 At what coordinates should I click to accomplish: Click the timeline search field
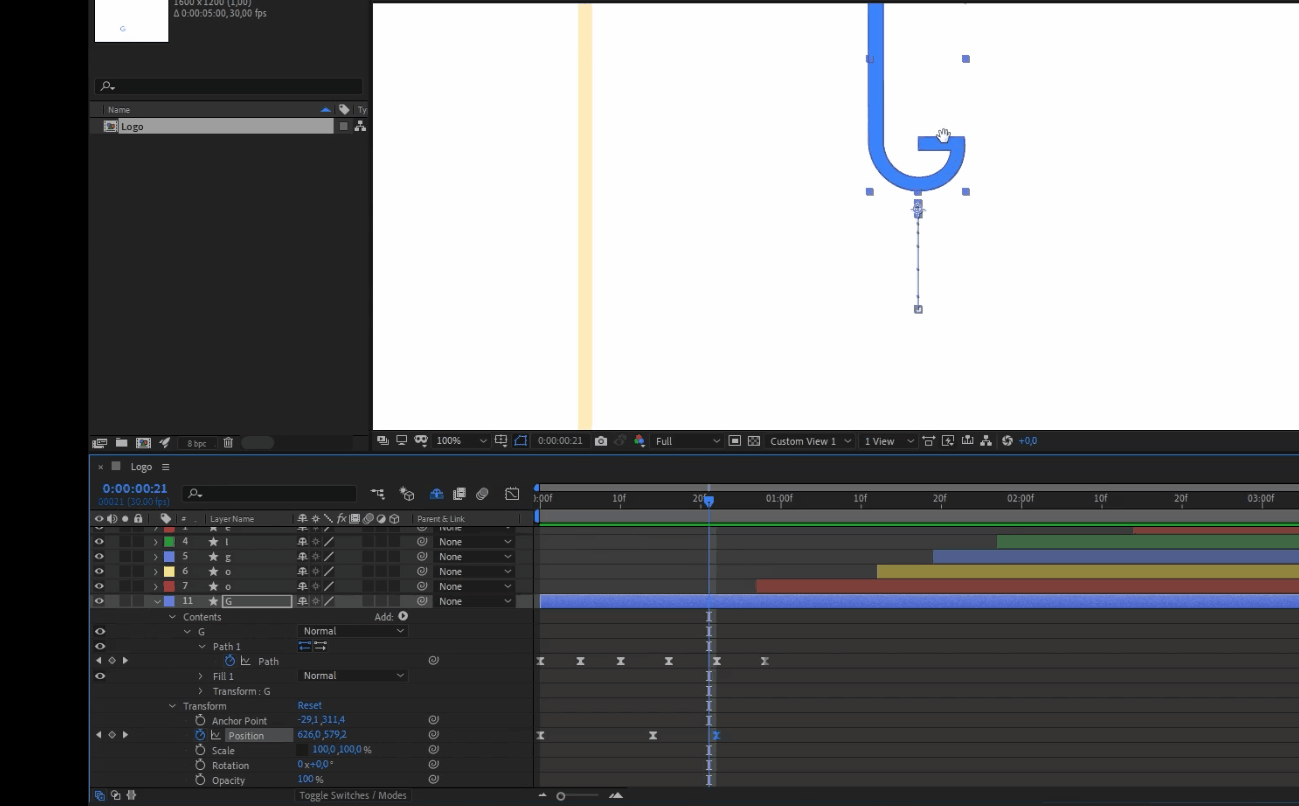(269, 494)
